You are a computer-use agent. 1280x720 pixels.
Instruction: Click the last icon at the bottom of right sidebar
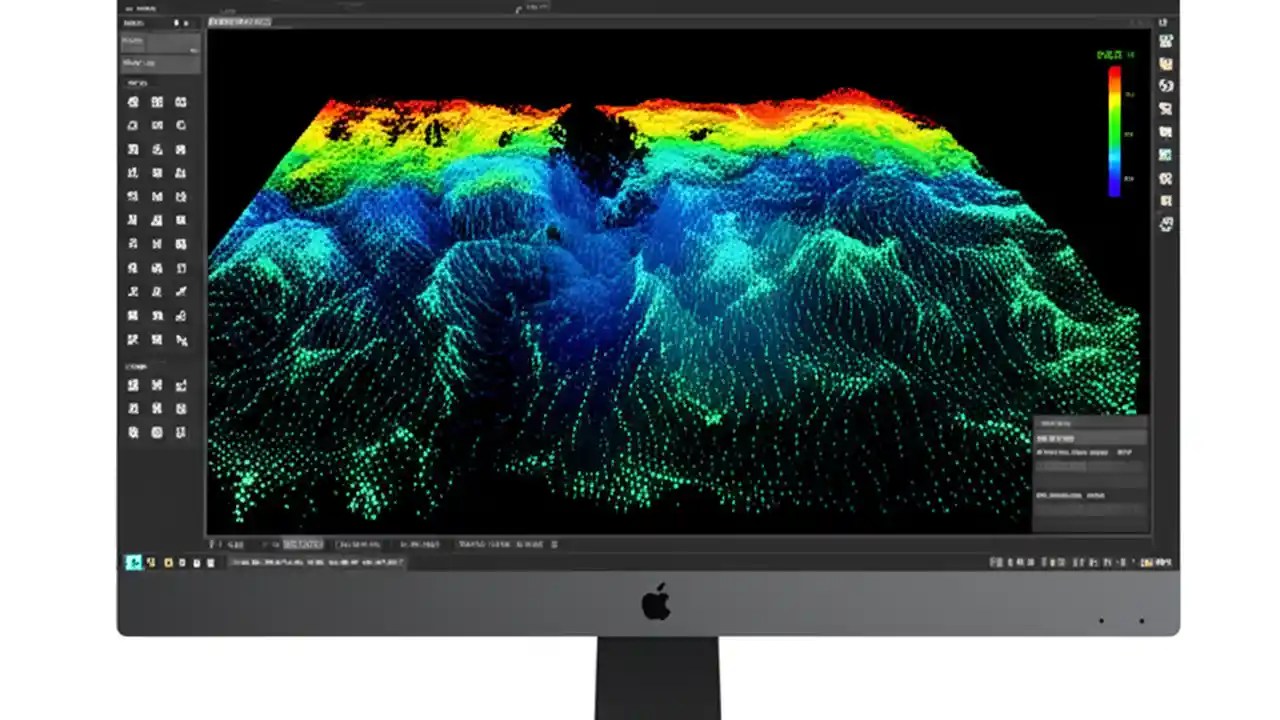click(x=1165, y=224)
